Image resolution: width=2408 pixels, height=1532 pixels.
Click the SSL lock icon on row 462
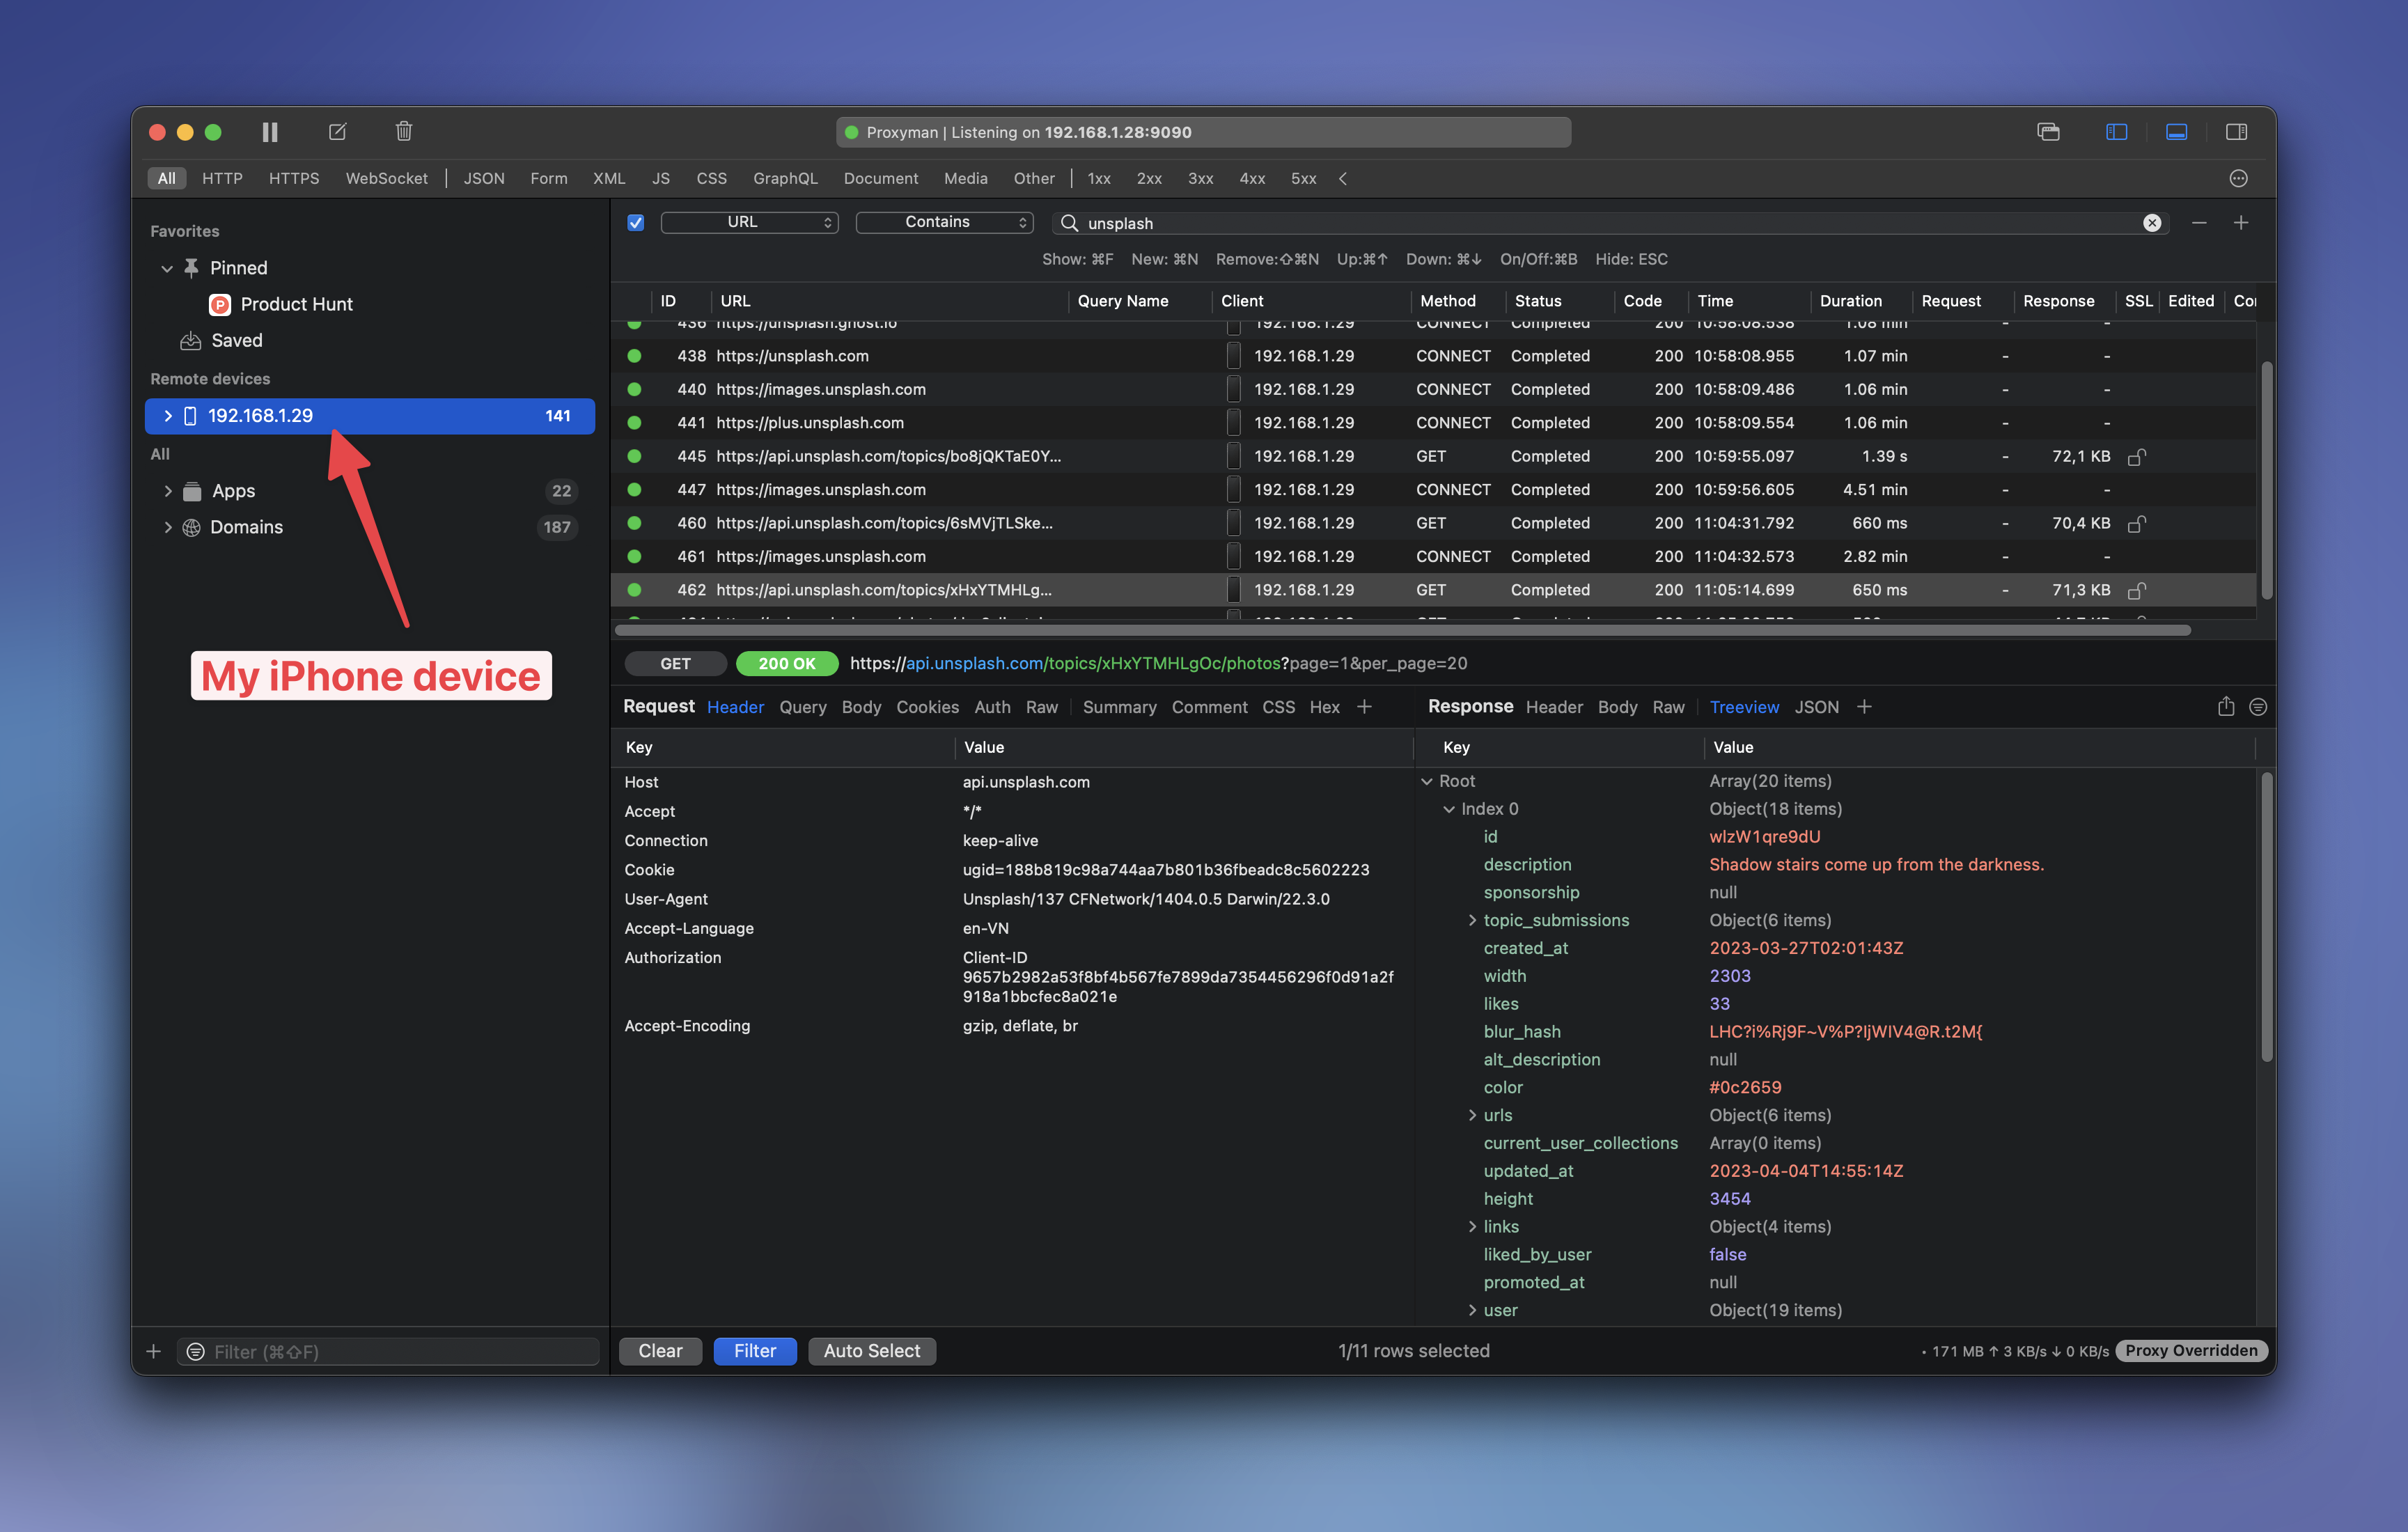(x=2137, y=591)
